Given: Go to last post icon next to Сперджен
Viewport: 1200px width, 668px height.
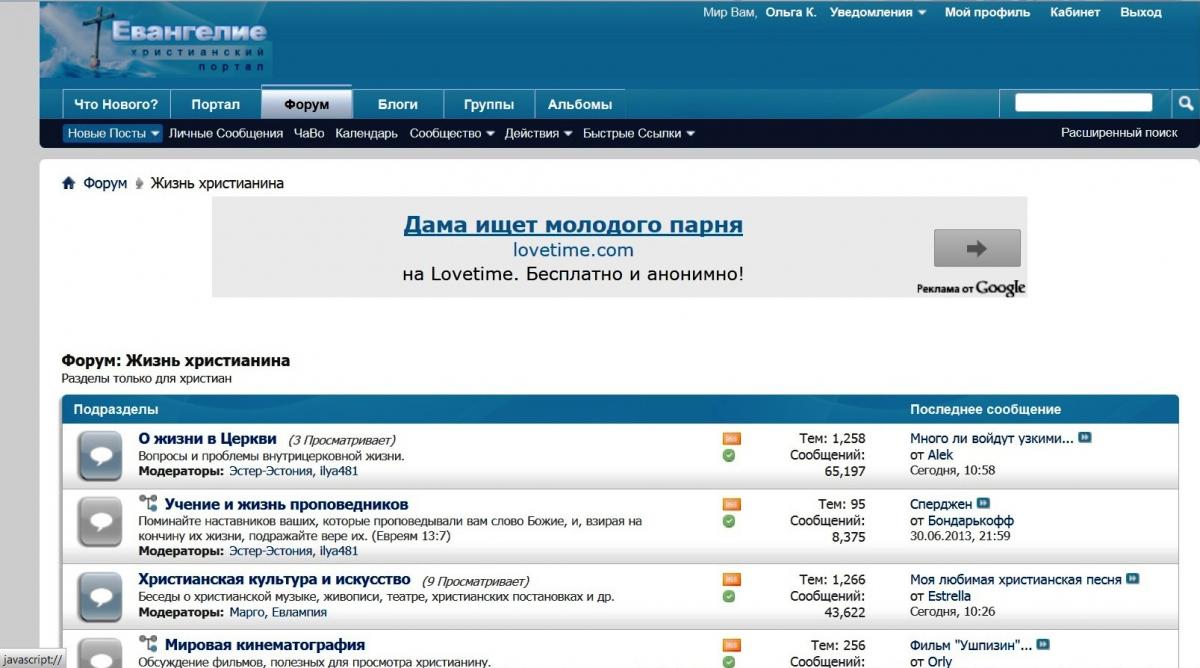Looking at the screenshot, I should tap(983, 504).
